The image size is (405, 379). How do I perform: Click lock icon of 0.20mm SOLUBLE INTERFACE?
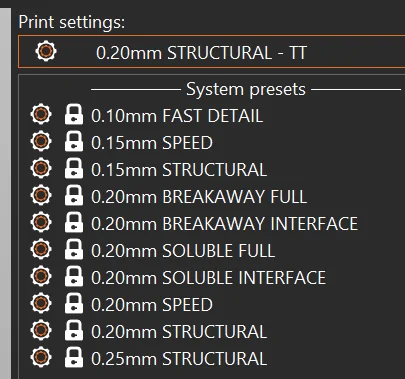74,276
